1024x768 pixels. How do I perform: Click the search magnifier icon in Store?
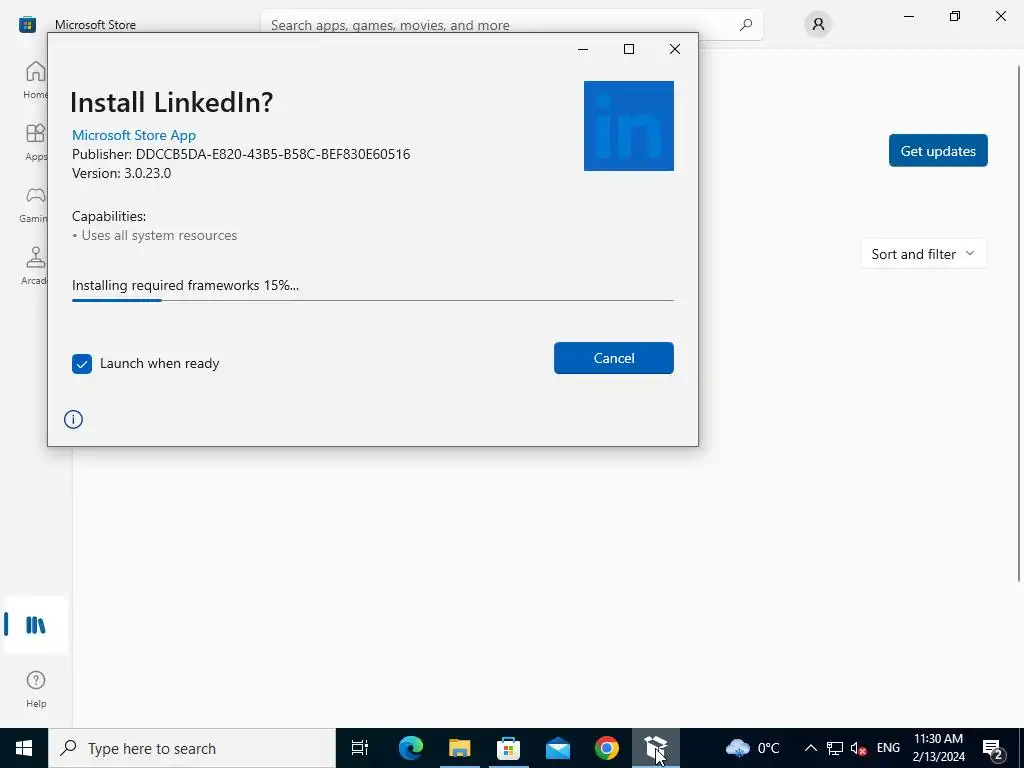tap(745, 25)
